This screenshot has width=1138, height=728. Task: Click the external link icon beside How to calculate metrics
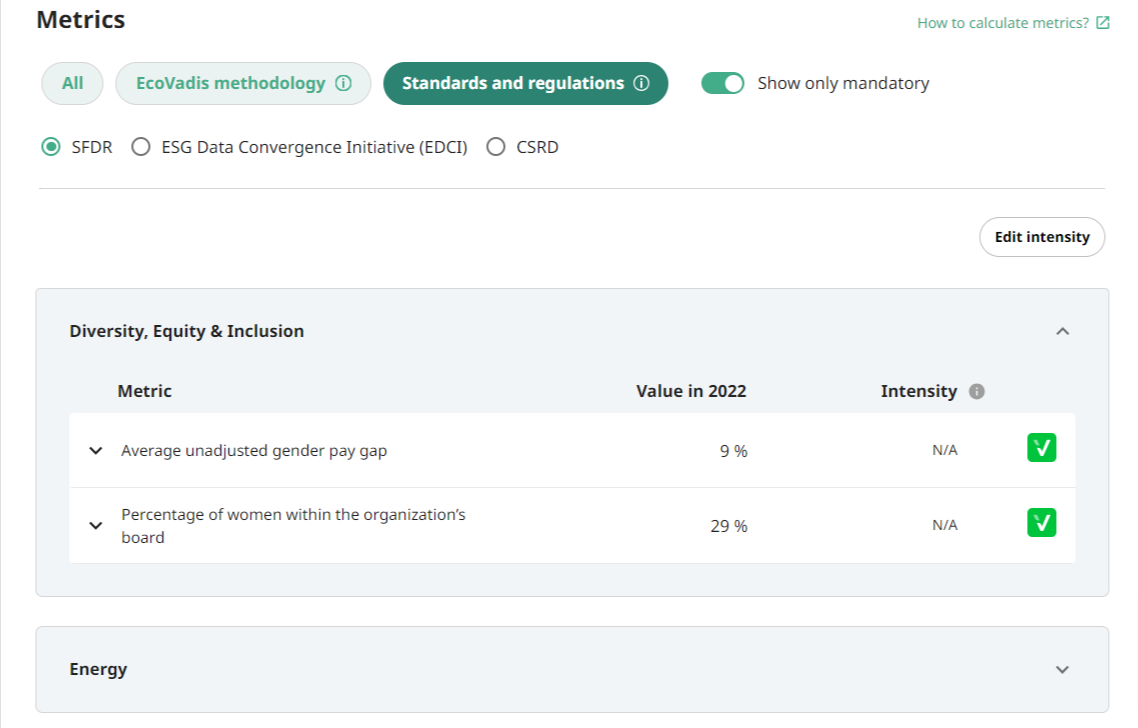pos(1102,23)
